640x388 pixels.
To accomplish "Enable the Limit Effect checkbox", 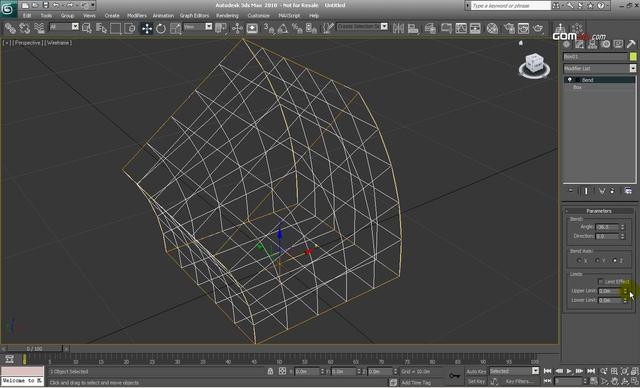I will 600,282.
